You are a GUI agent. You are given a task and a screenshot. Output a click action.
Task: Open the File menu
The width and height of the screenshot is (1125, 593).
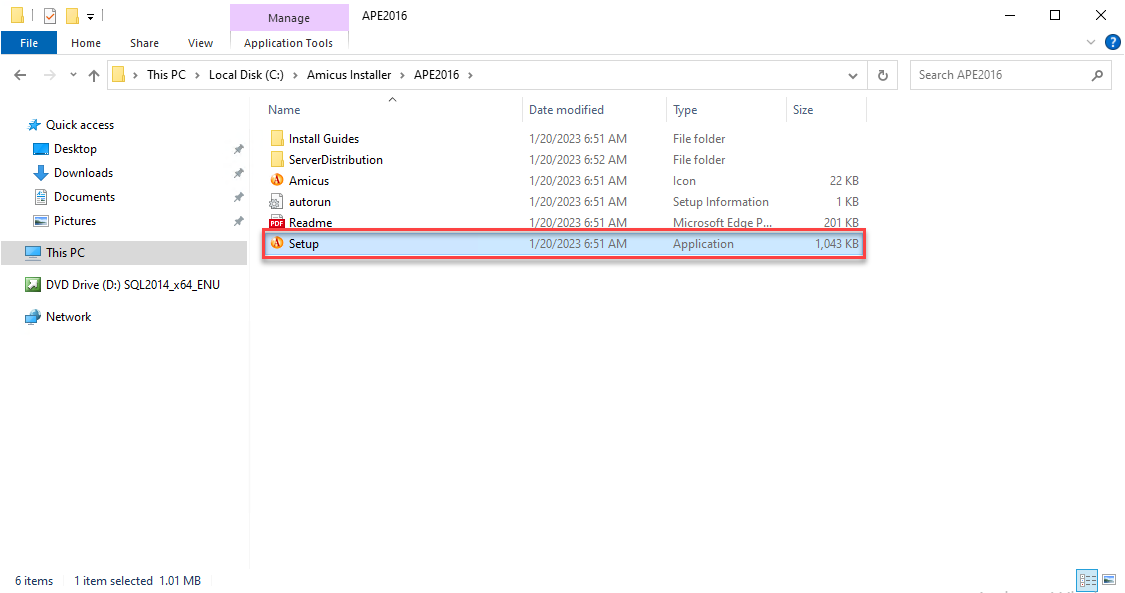[29, 42]
